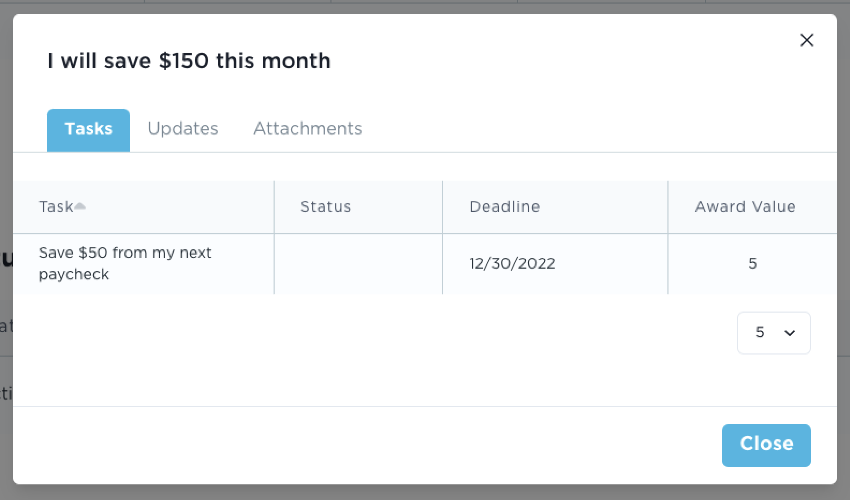Select the 'Save $50 from my next paycheck' task

[125, 264]
